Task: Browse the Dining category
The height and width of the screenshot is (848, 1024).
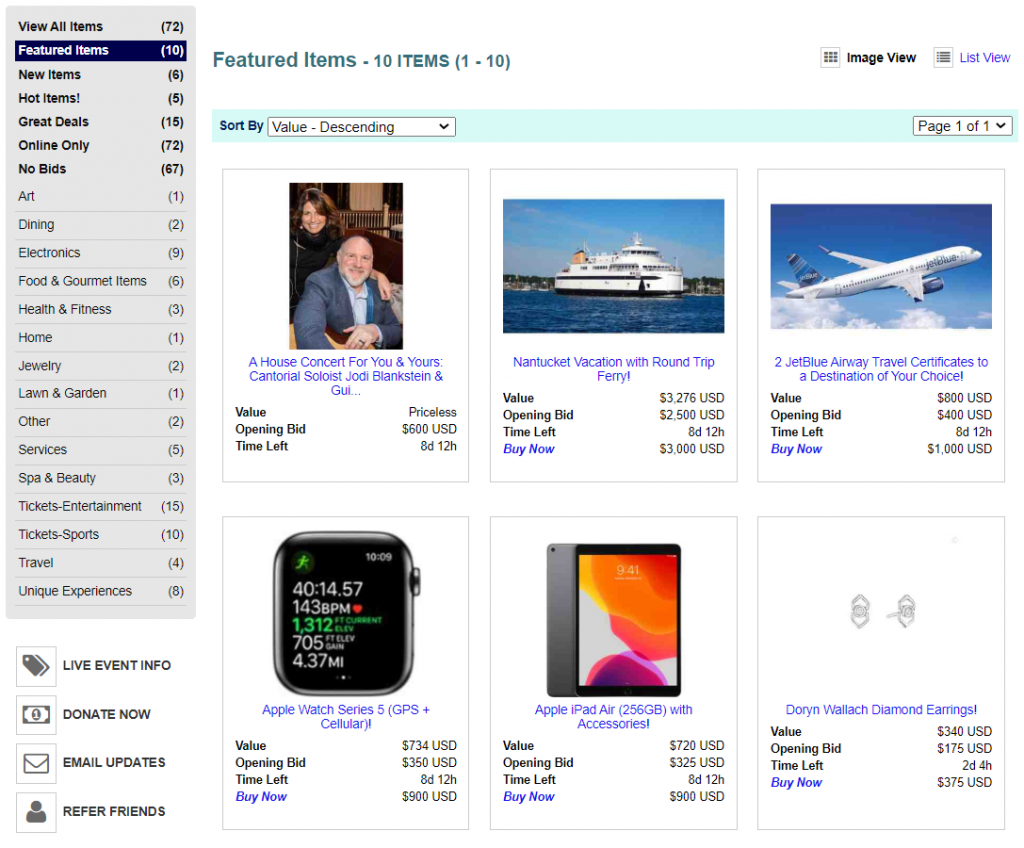Action: tap(101, 225)
